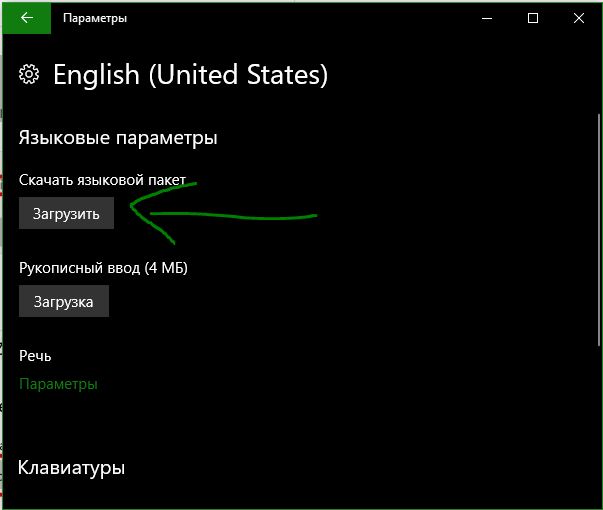
Task: Click the English (United States) page title
Action: [x=190, y=75]
